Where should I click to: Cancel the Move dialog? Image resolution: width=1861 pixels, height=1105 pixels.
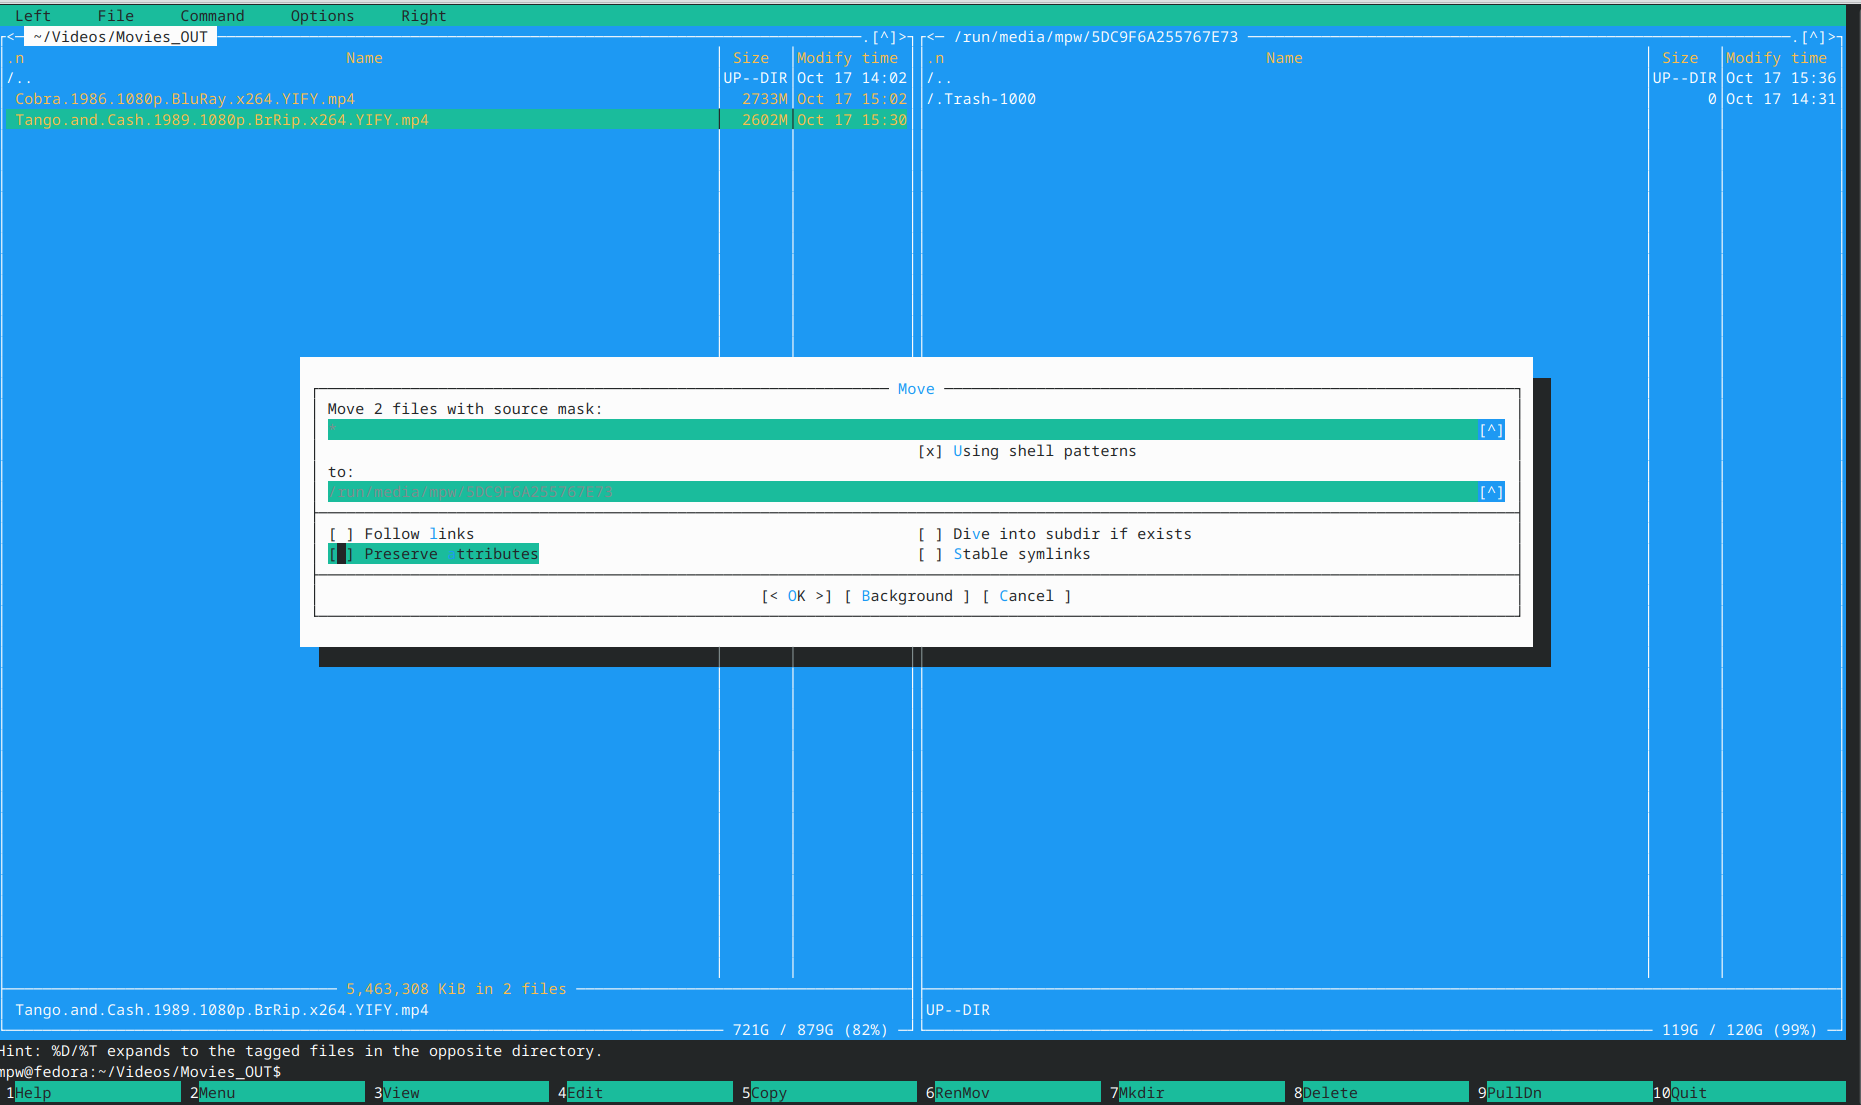(1026, 596)
